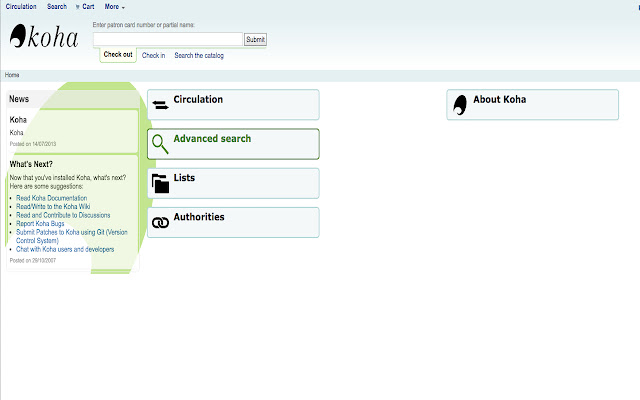The image size is (640, 400).
Task: Click the Koha logo in header
Action: (x=44, y=37)
